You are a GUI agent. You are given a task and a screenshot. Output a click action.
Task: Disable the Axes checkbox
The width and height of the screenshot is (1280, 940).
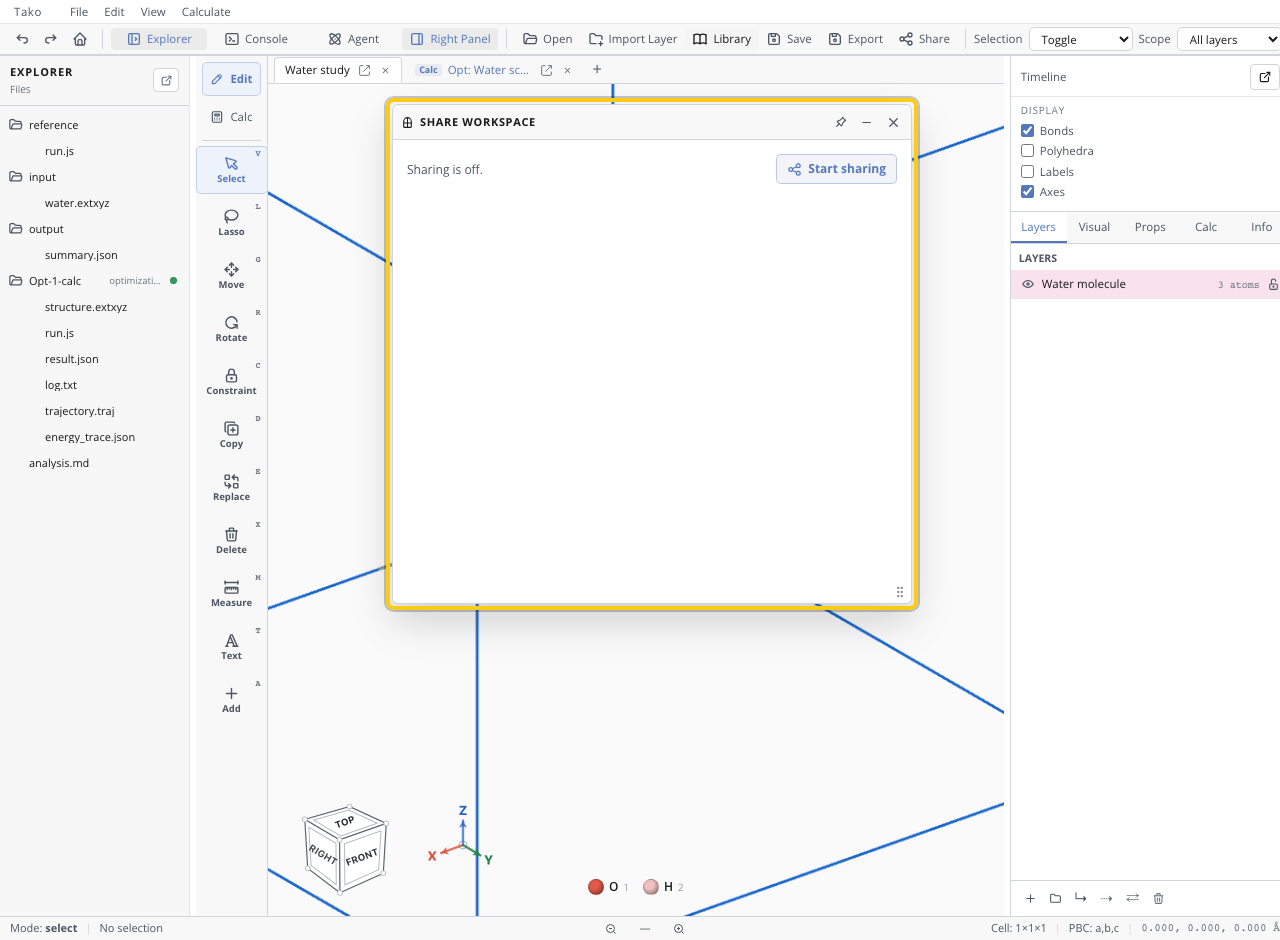pos(1027,192)
